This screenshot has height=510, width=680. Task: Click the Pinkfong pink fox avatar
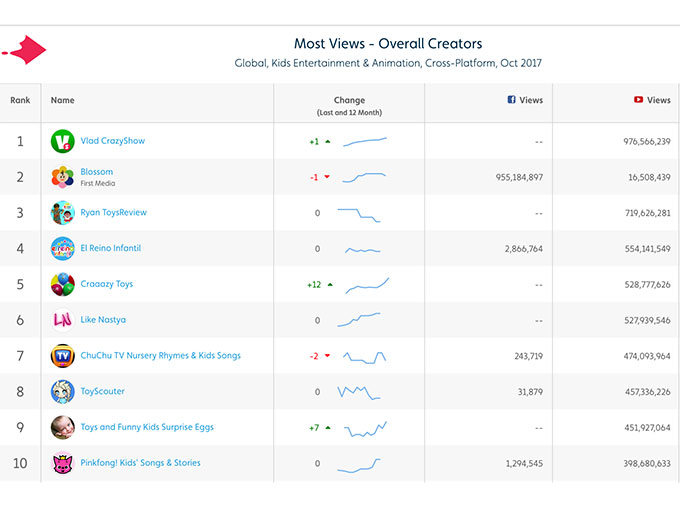pos(62,463)
